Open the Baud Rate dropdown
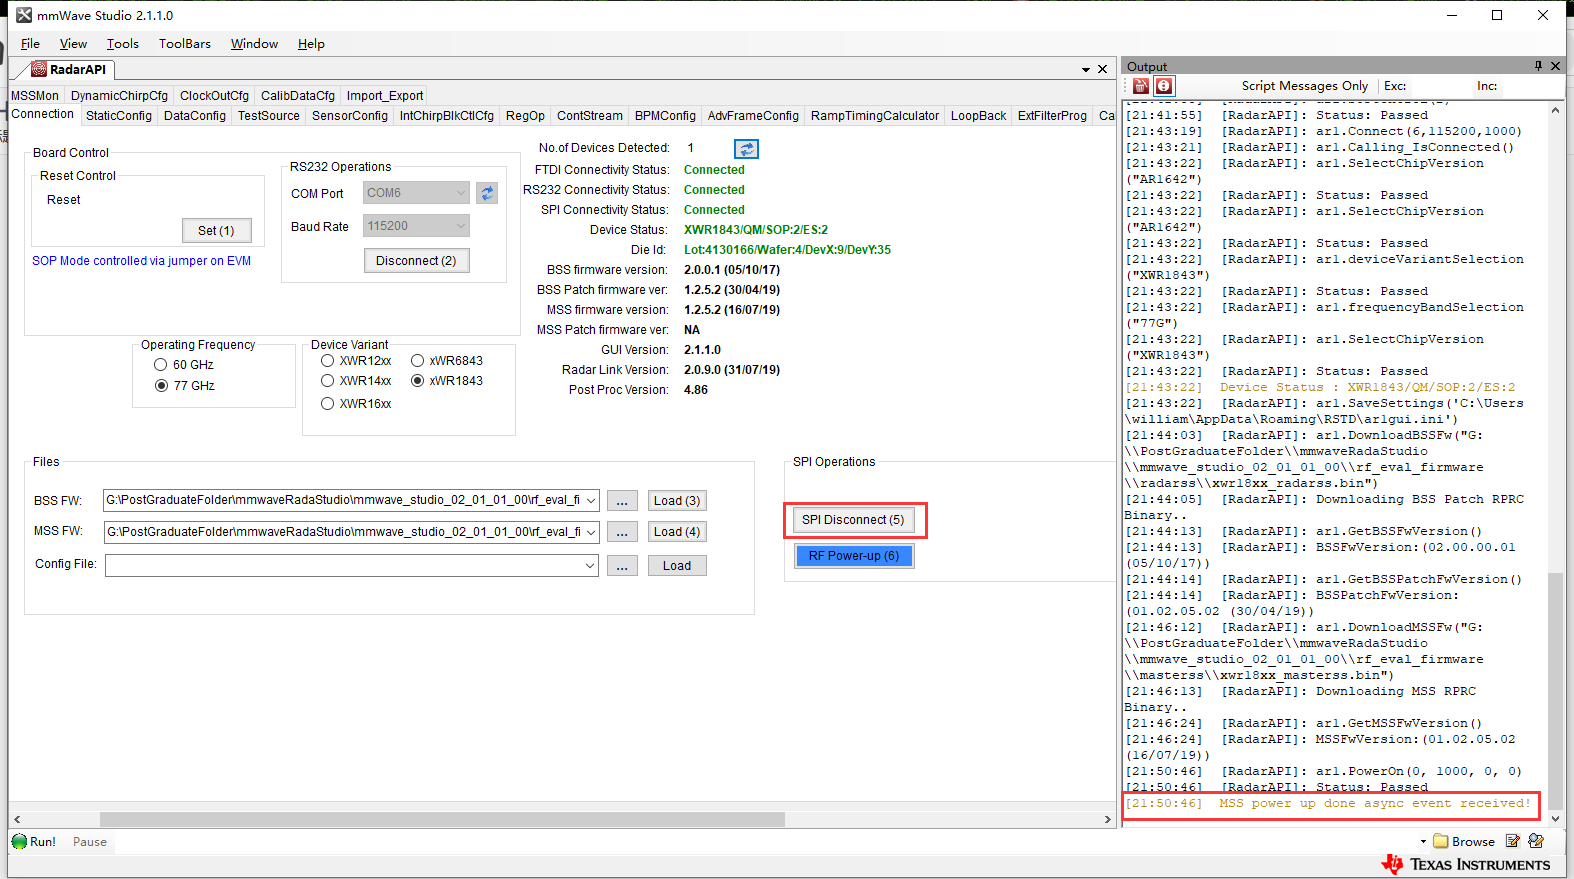Image resolution: width=1574 pixels, height=879 pixels. pos(461,226)
